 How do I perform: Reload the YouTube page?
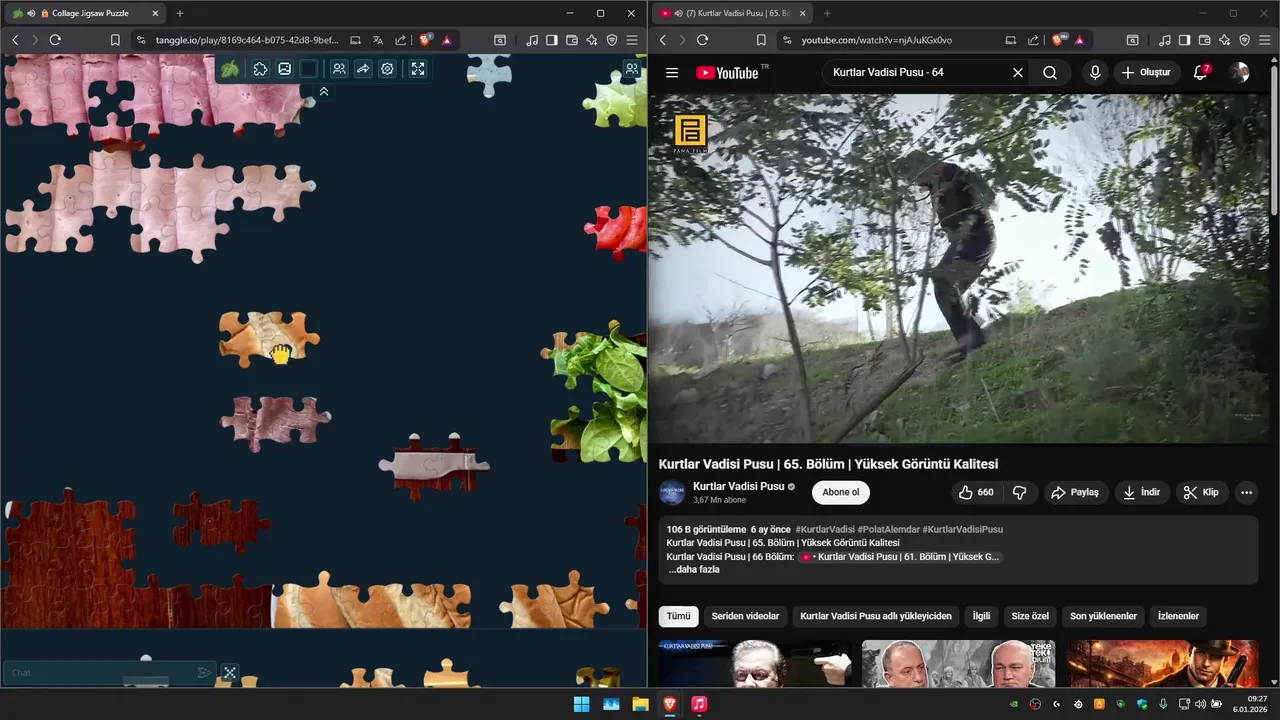(x=702, y=40)
